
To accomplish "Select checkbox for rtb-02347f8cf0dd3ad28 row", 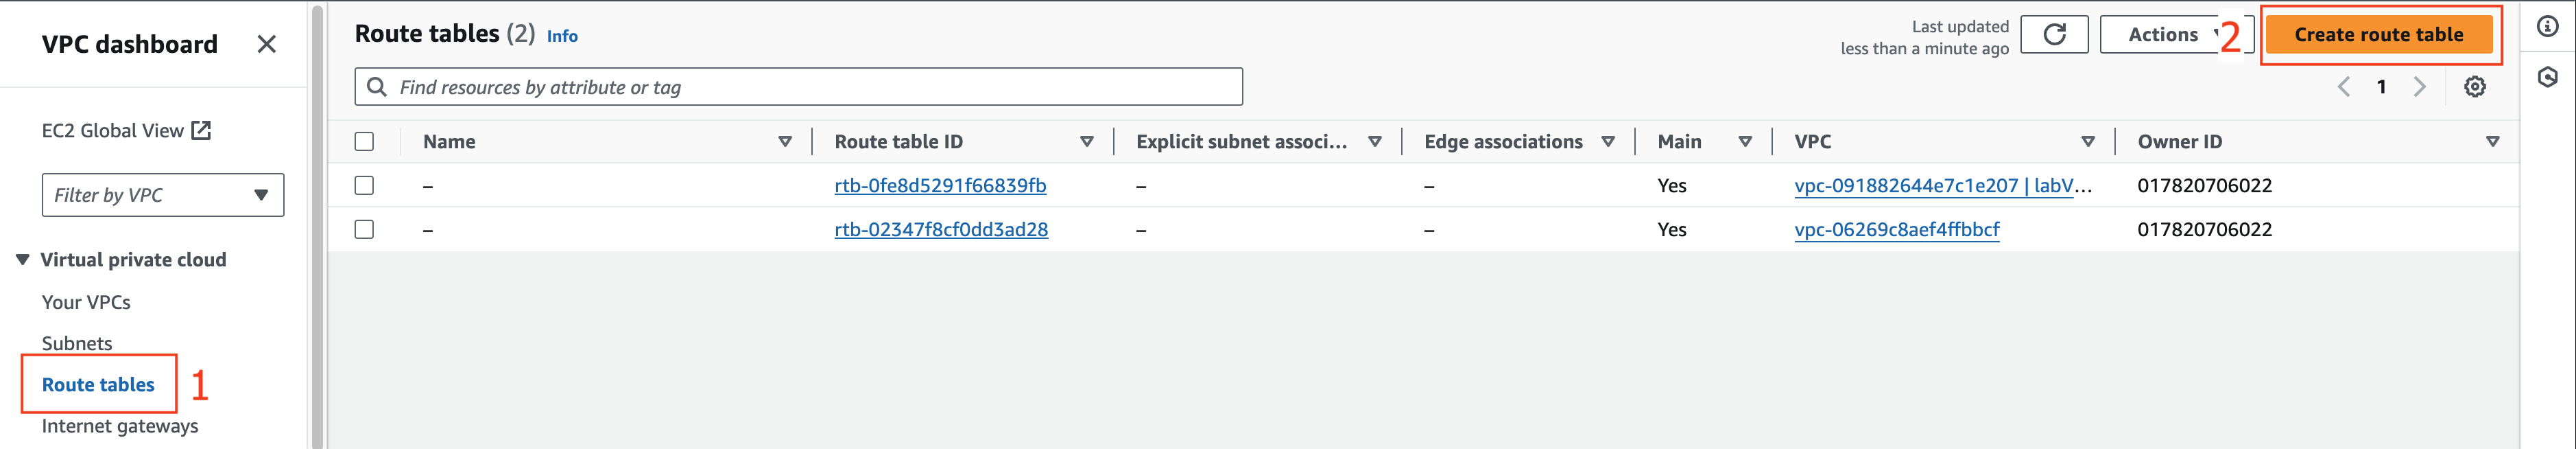I will point(364,230).
